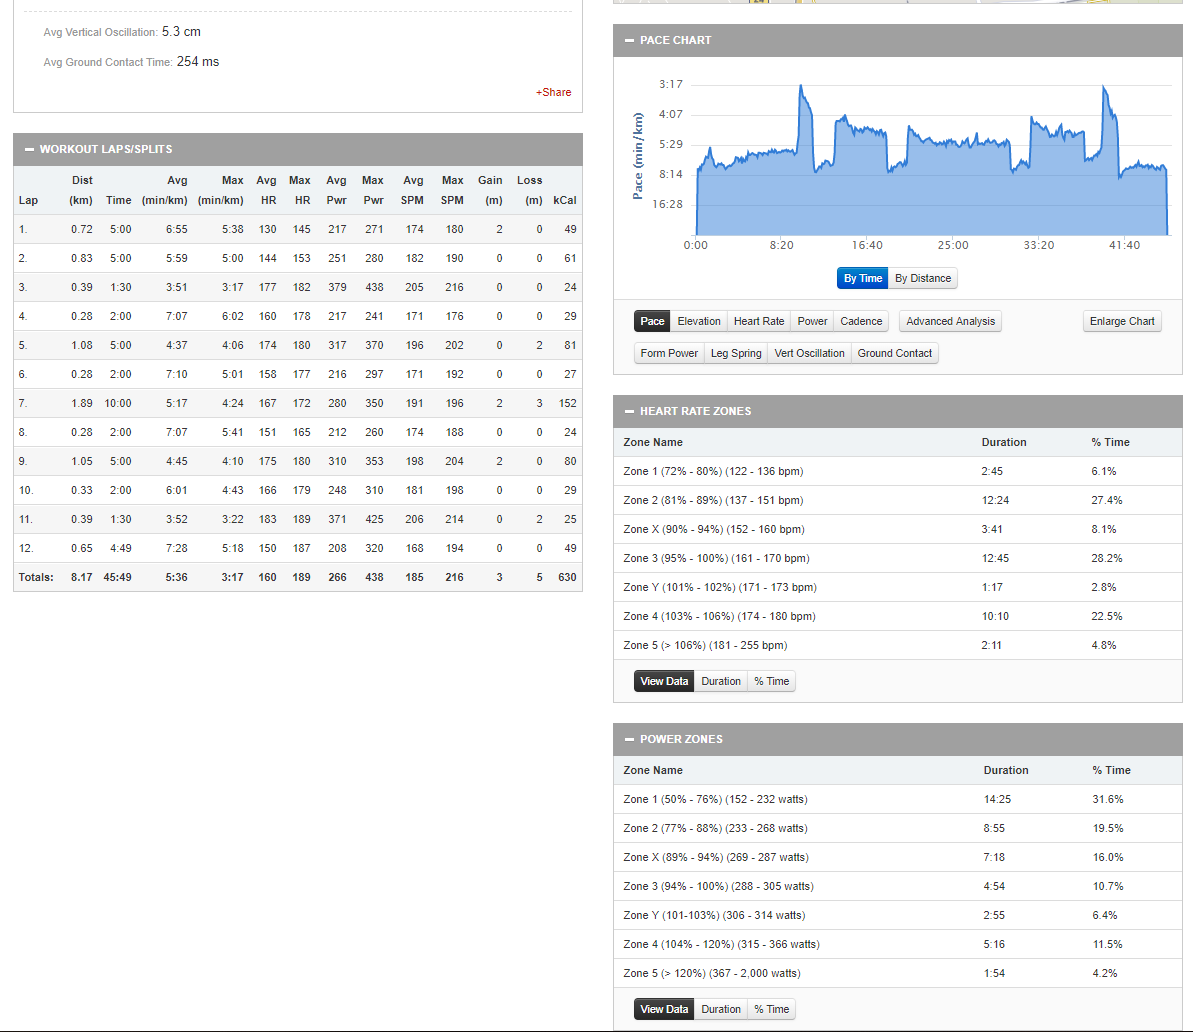
Task: Switch chart to By Distance
Action: [922, 278]
